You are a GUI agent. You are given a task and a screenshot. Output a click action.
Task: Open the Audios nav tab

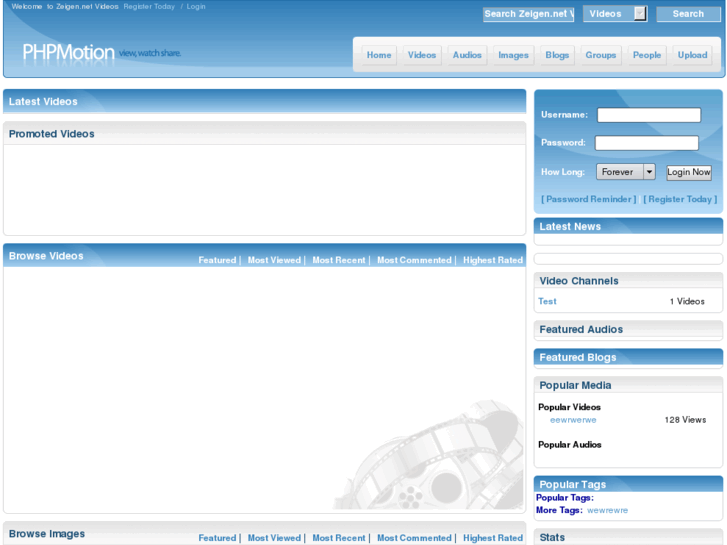pos(467,55)
